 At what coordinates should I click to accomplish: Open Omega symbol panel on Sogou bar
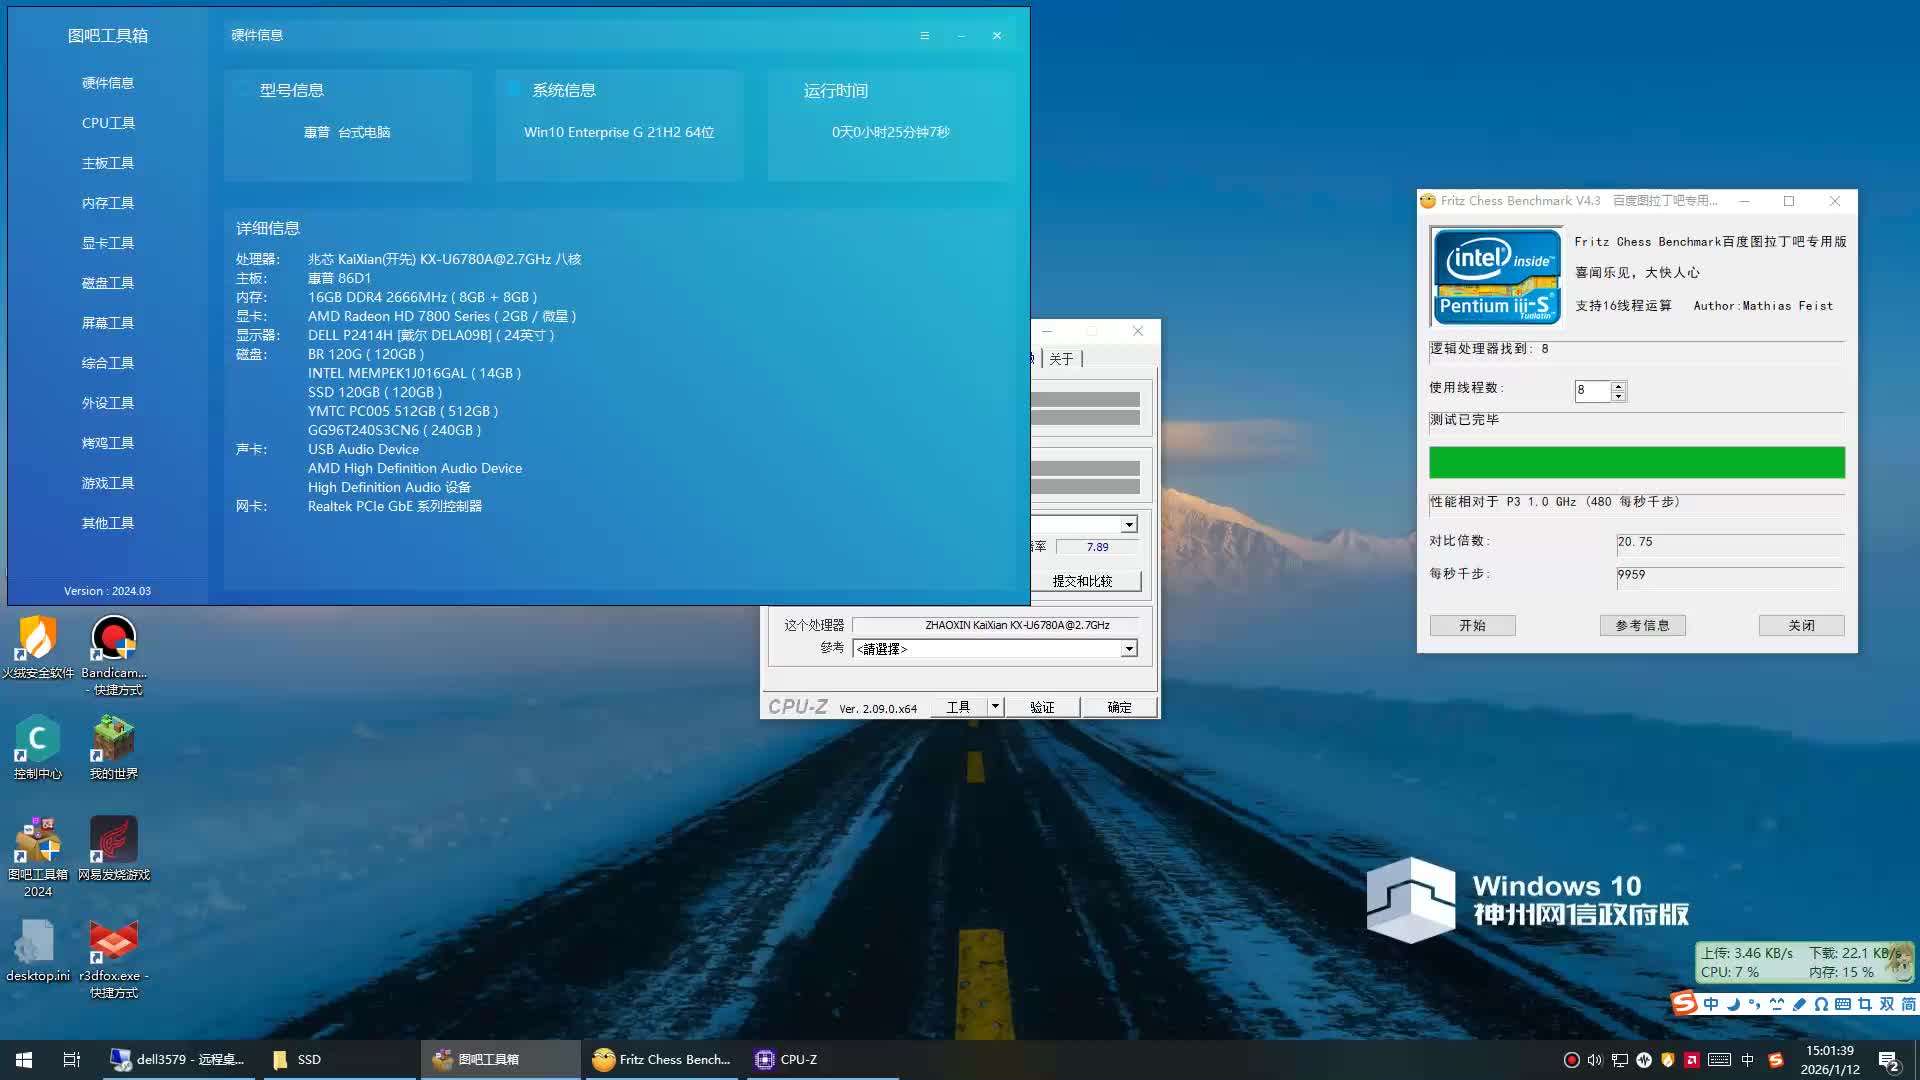click(1821, 1004)
